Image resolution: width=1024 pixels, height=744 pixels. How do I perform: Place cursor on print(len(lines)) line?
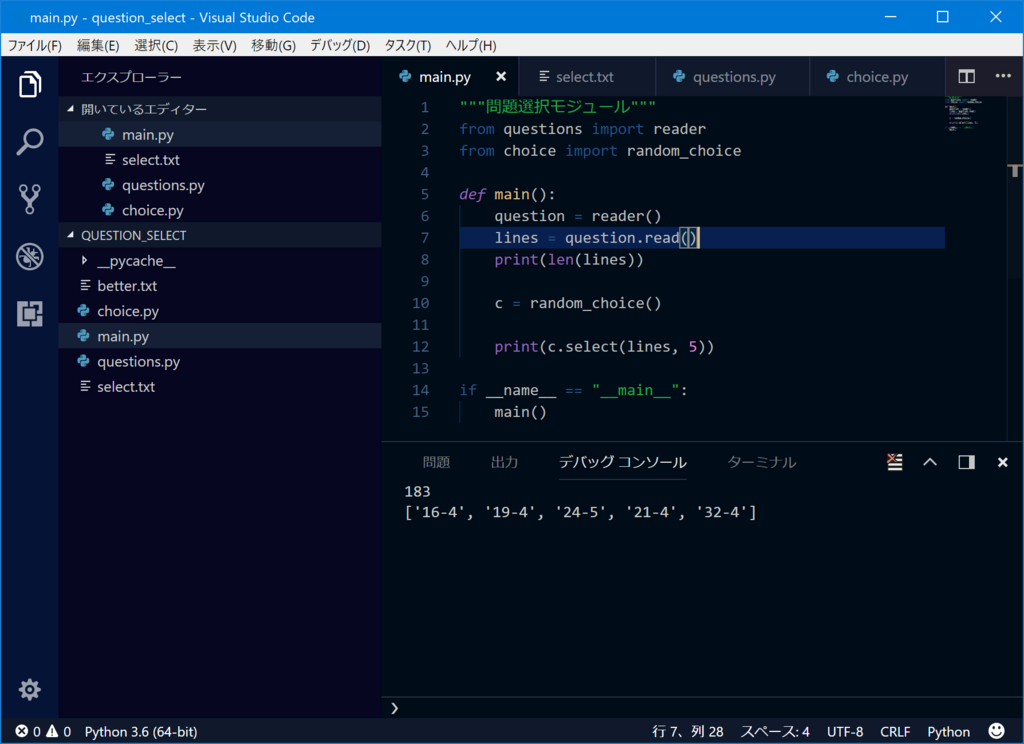568,260
